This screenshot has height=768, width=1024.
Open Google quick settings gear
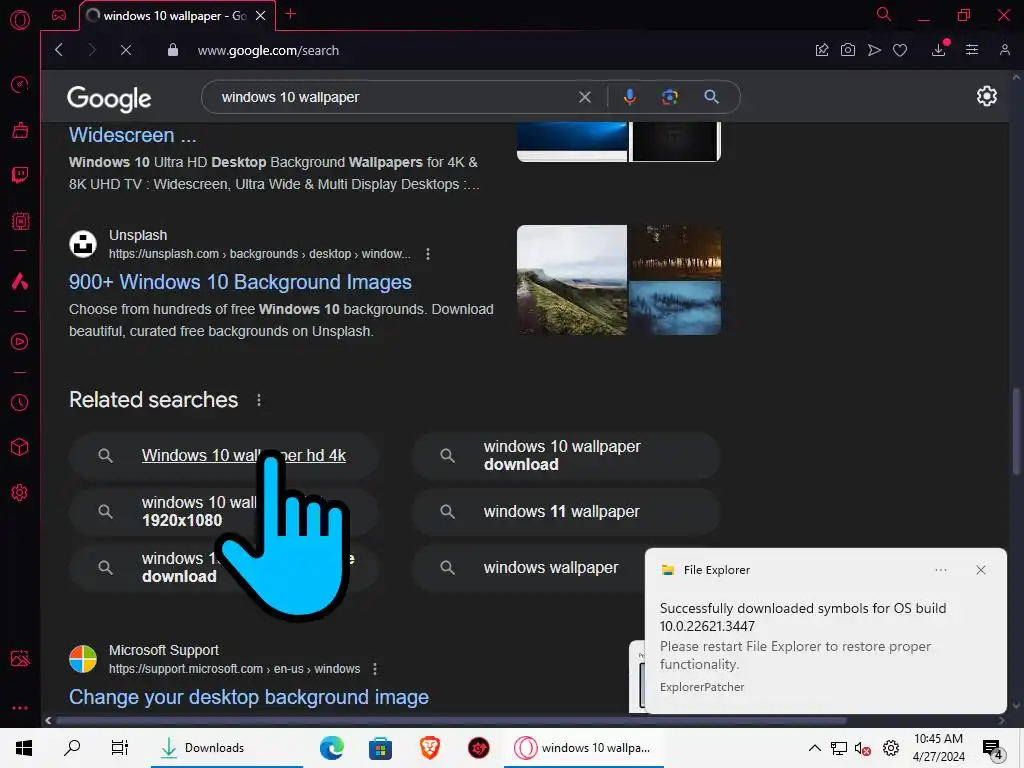pyautogui.click(x=986, y=97)
